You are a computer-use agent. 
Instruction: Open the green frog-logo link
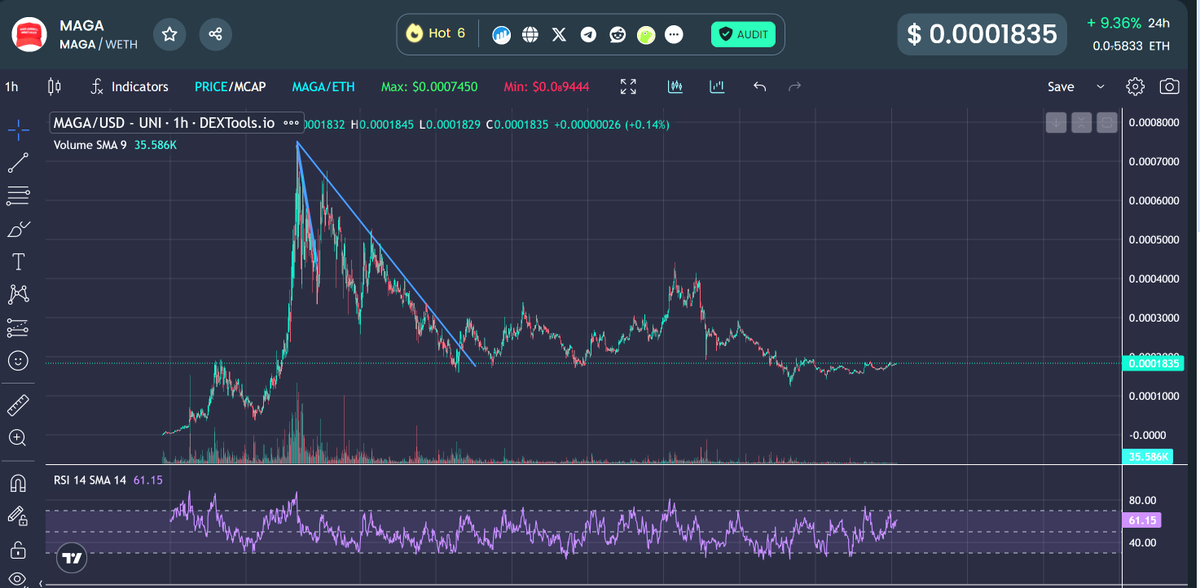[x=646, y=34]
